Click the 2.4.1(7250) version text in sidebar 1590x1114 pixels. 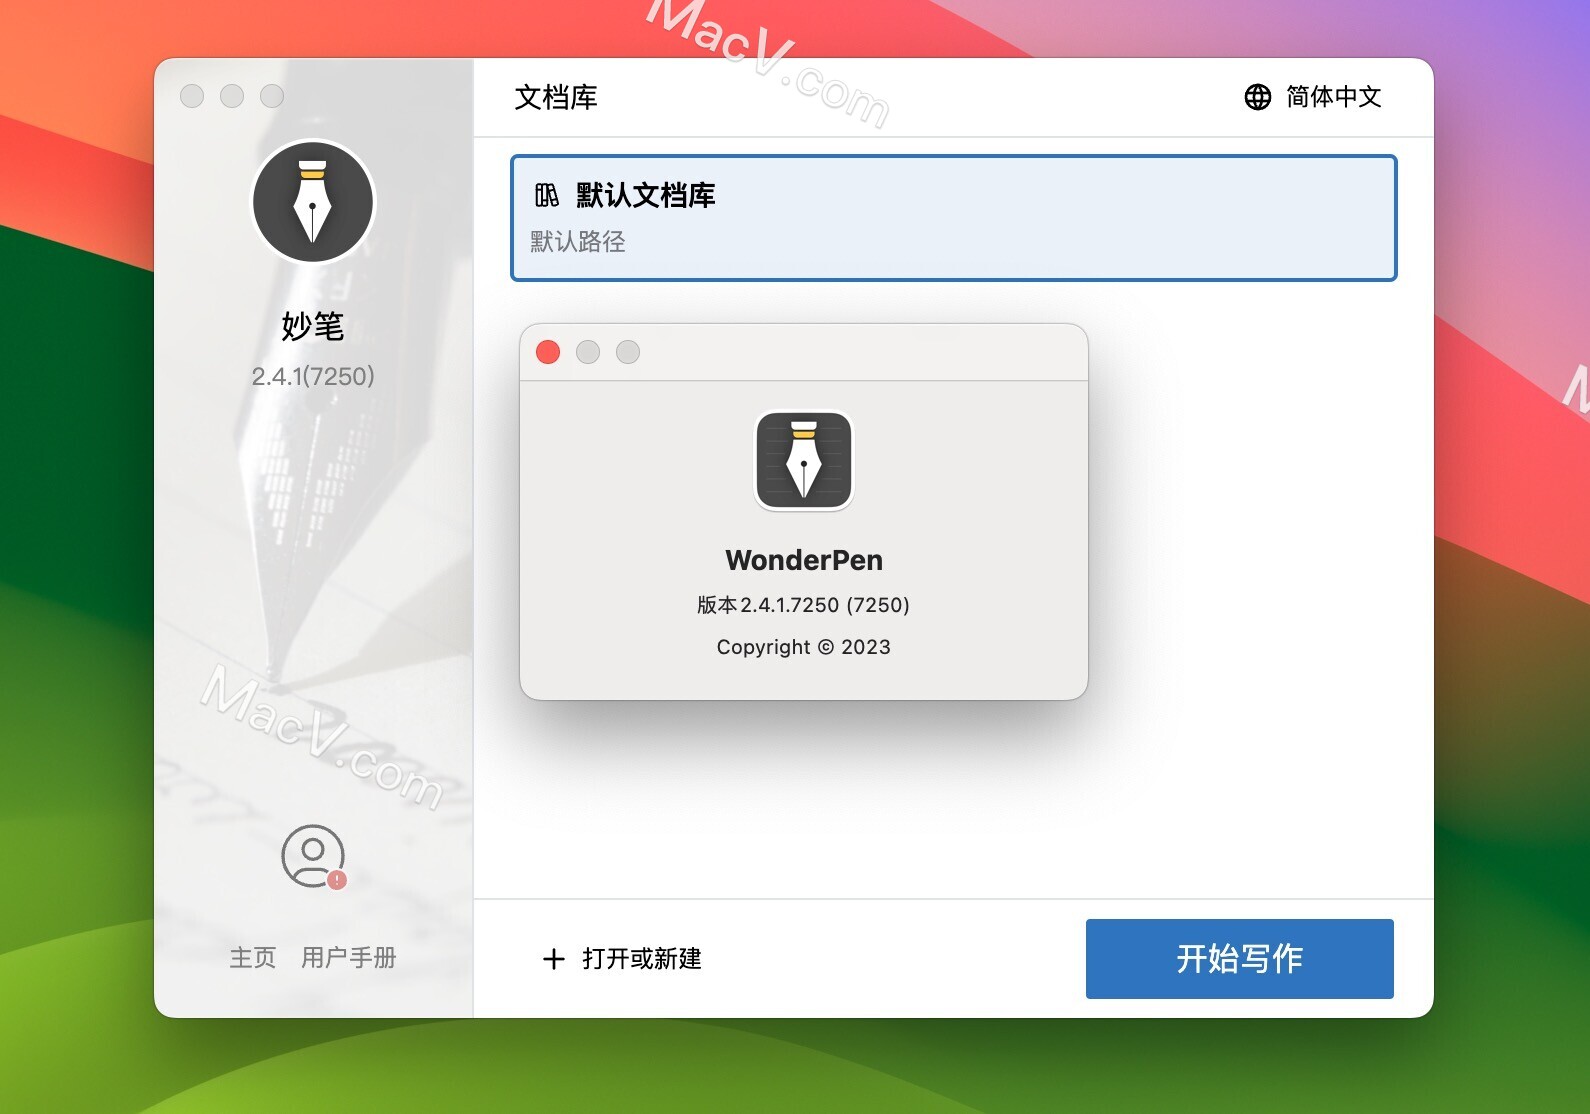[313, 376]
